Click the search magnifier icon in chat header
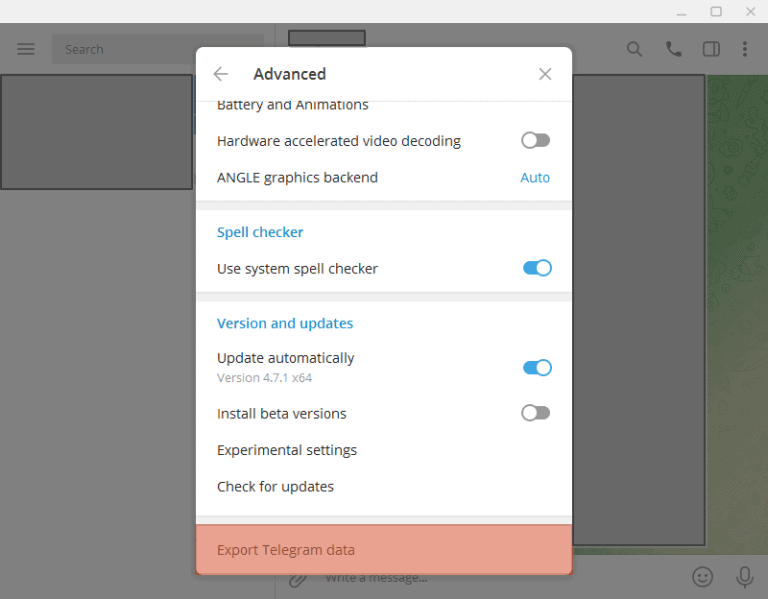The height and width of the screenshot is (599, 768). pos(635,49)
